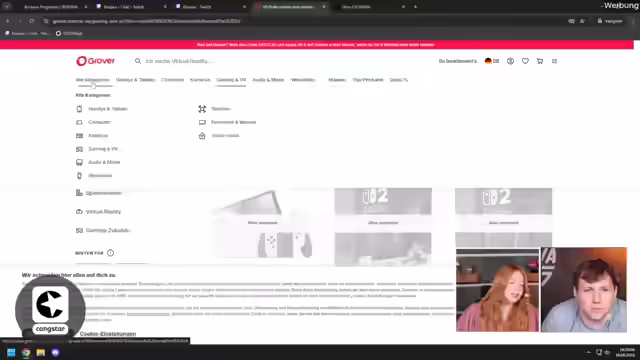Expand the Alle Kategorien navigation menu
The width and height of the screenshot is (640, 360).
93,80
